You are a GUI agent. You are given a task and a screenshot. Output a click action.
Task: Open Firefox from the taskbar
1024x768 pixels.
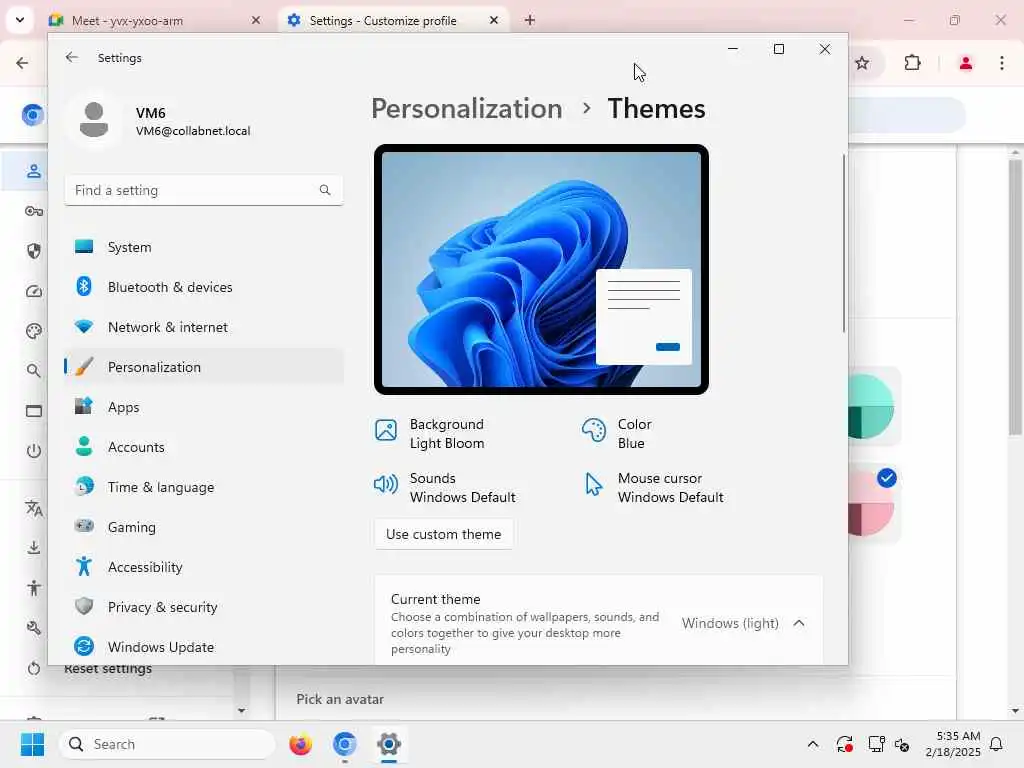300,744
